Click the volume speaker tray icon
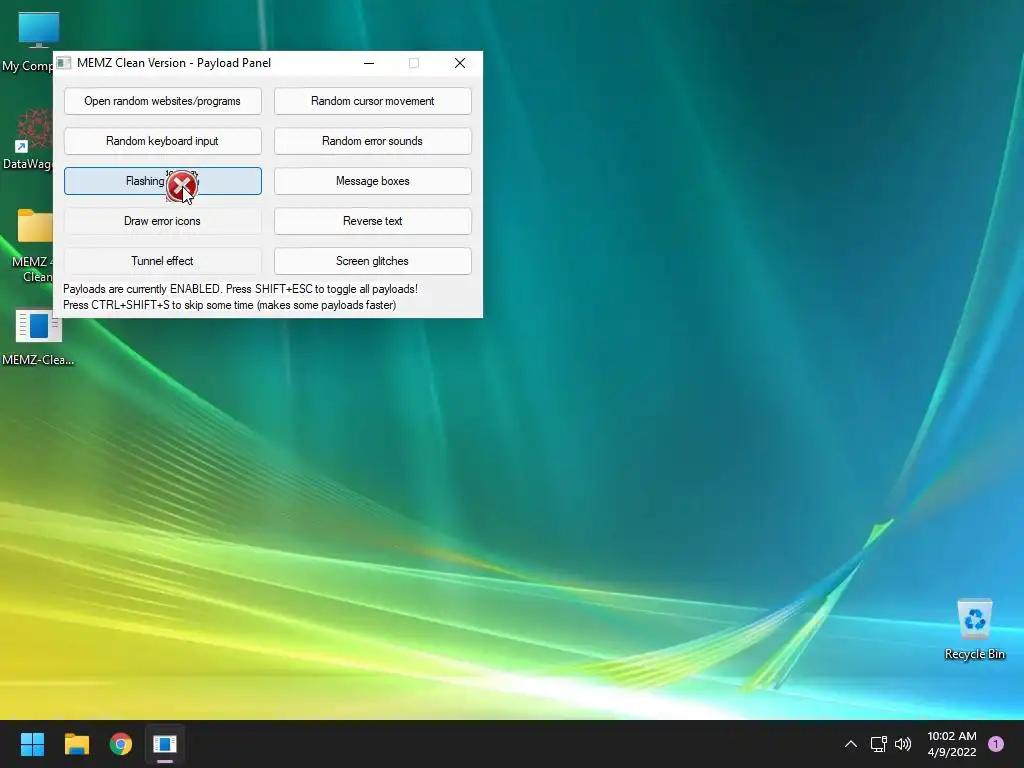 point(903,744)
